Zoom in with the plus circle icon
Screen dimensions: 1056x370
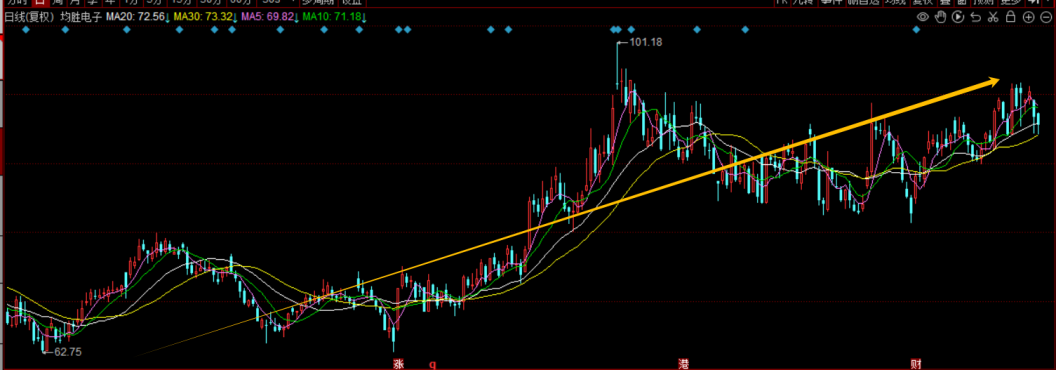click(1028, 17)
